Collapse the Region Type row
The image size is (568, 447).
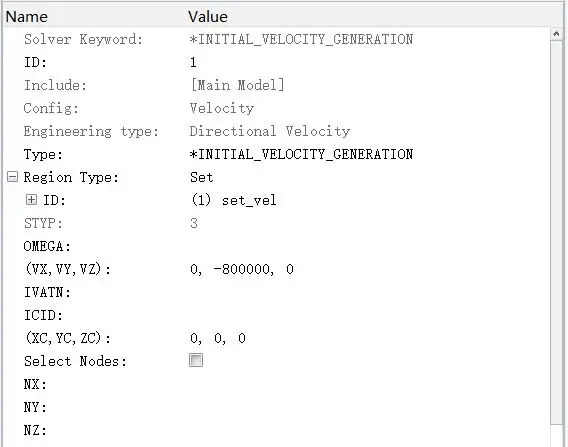pos(12,177)
